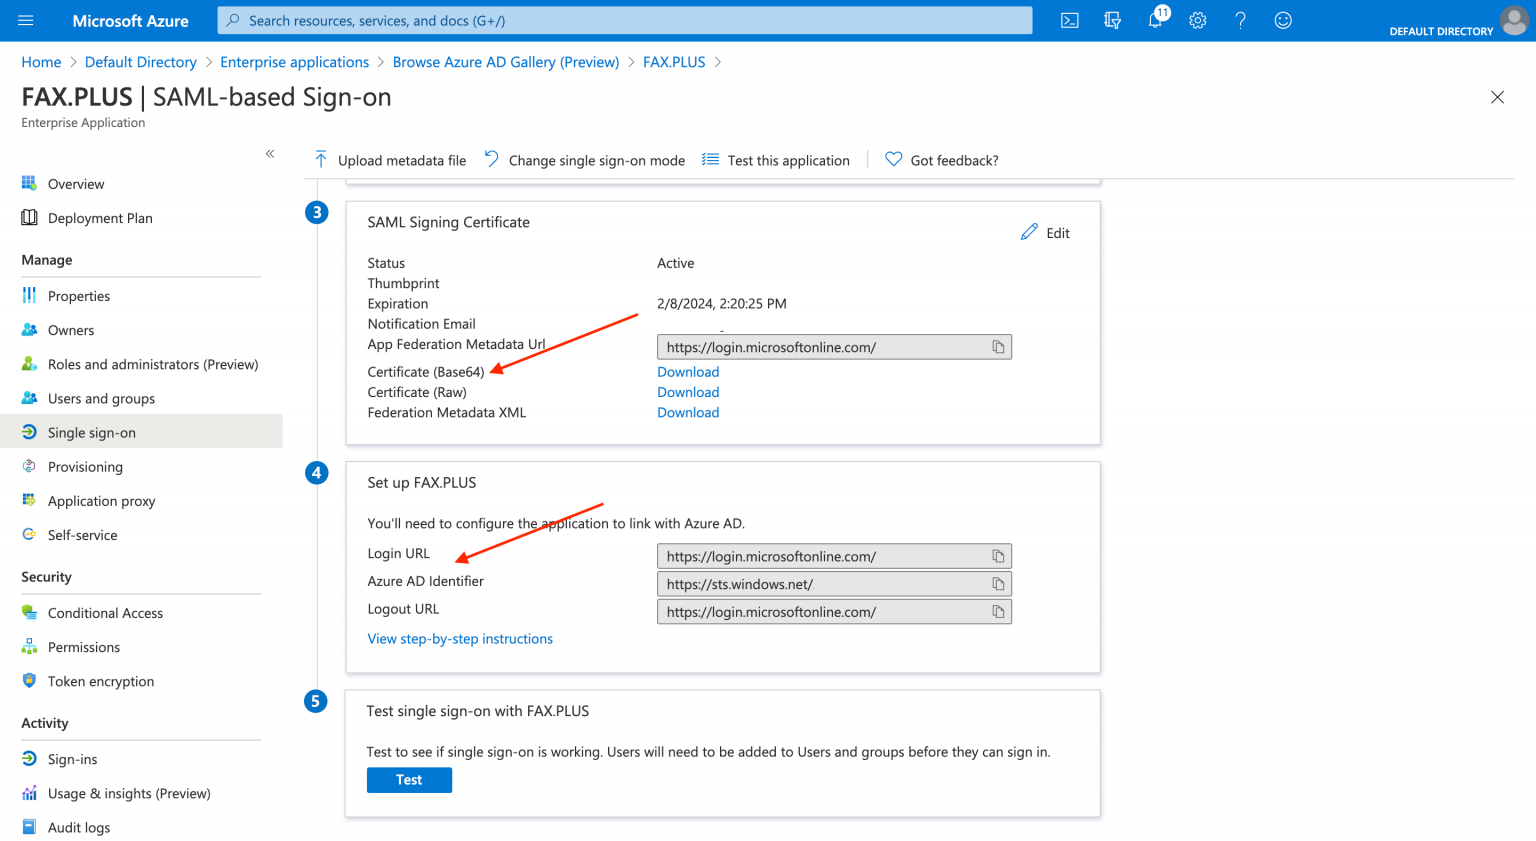Open directory and subscription filter icon
Viewport: 1536px width, 841px height.
(x=1112, y=20)
